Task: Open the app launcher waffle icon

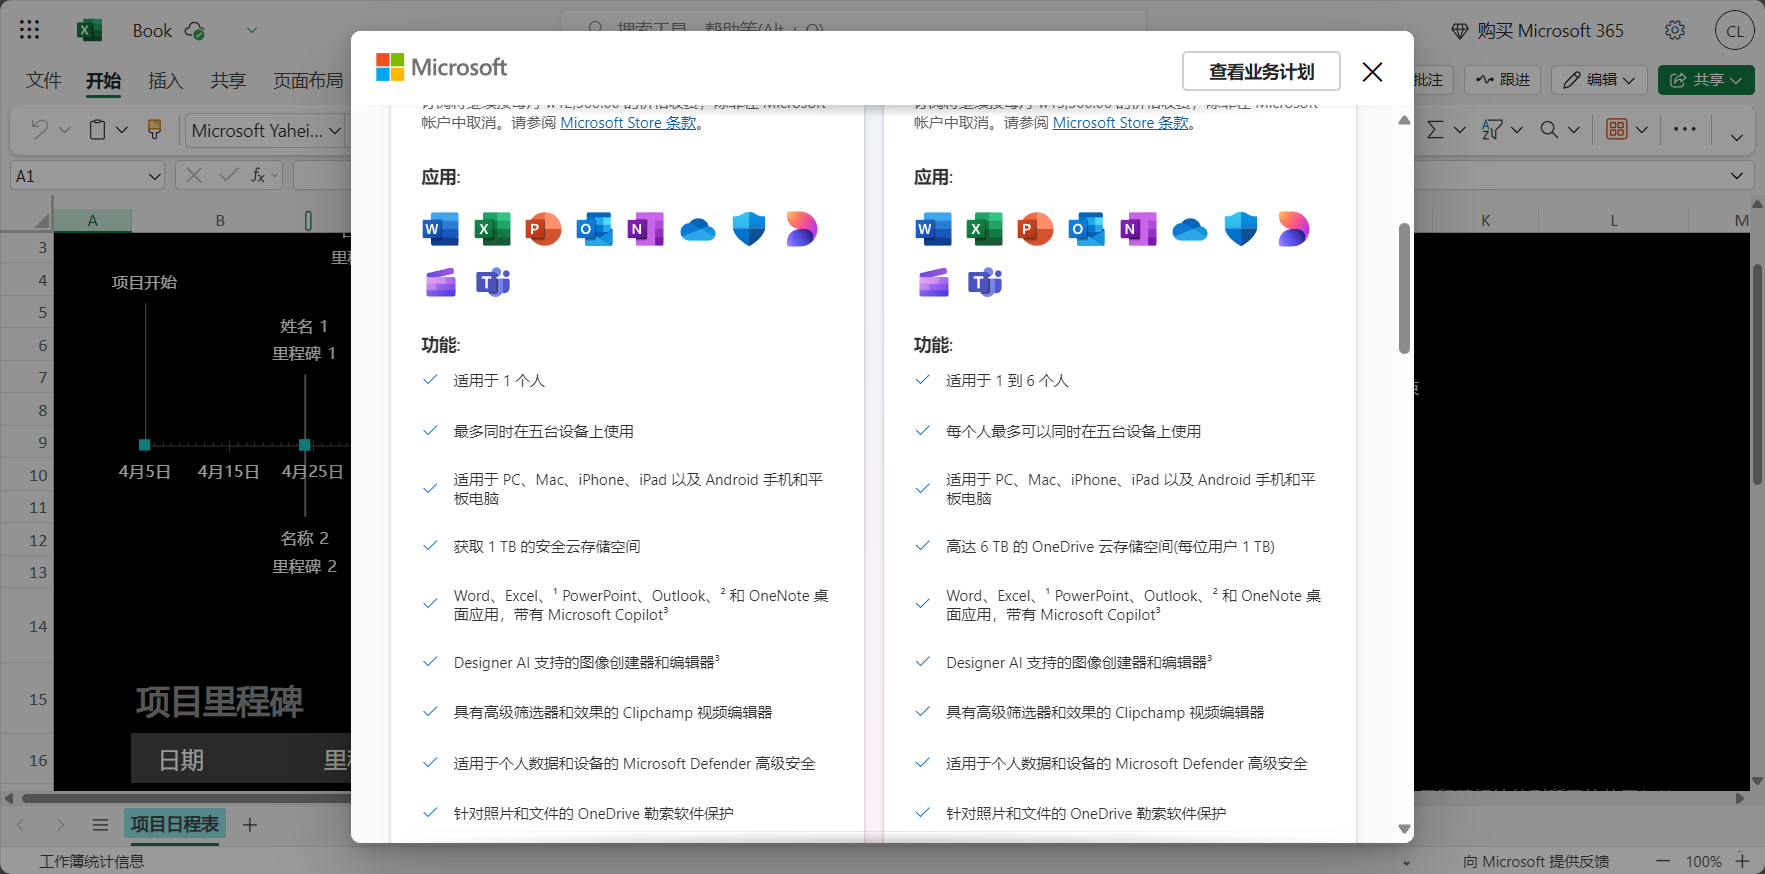Action: click(x=29, y=30)
